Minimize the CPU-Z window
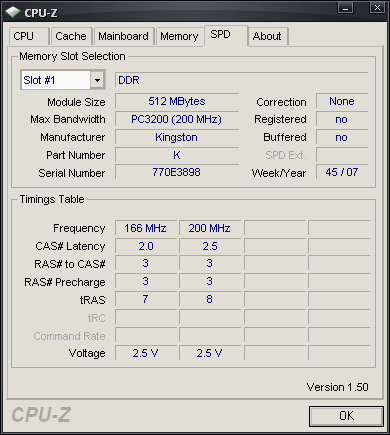The width and height of the screenshot is (390, 435). point(345,7)
